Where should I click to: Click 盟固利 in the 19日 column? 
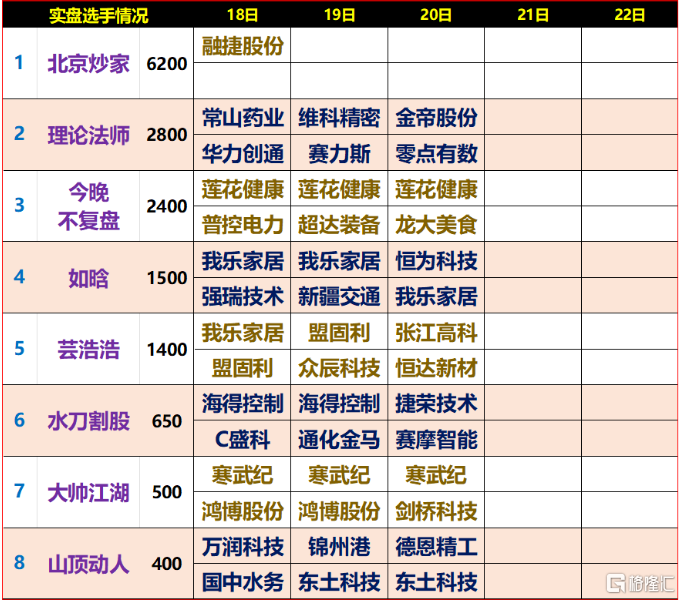[339, 332]
